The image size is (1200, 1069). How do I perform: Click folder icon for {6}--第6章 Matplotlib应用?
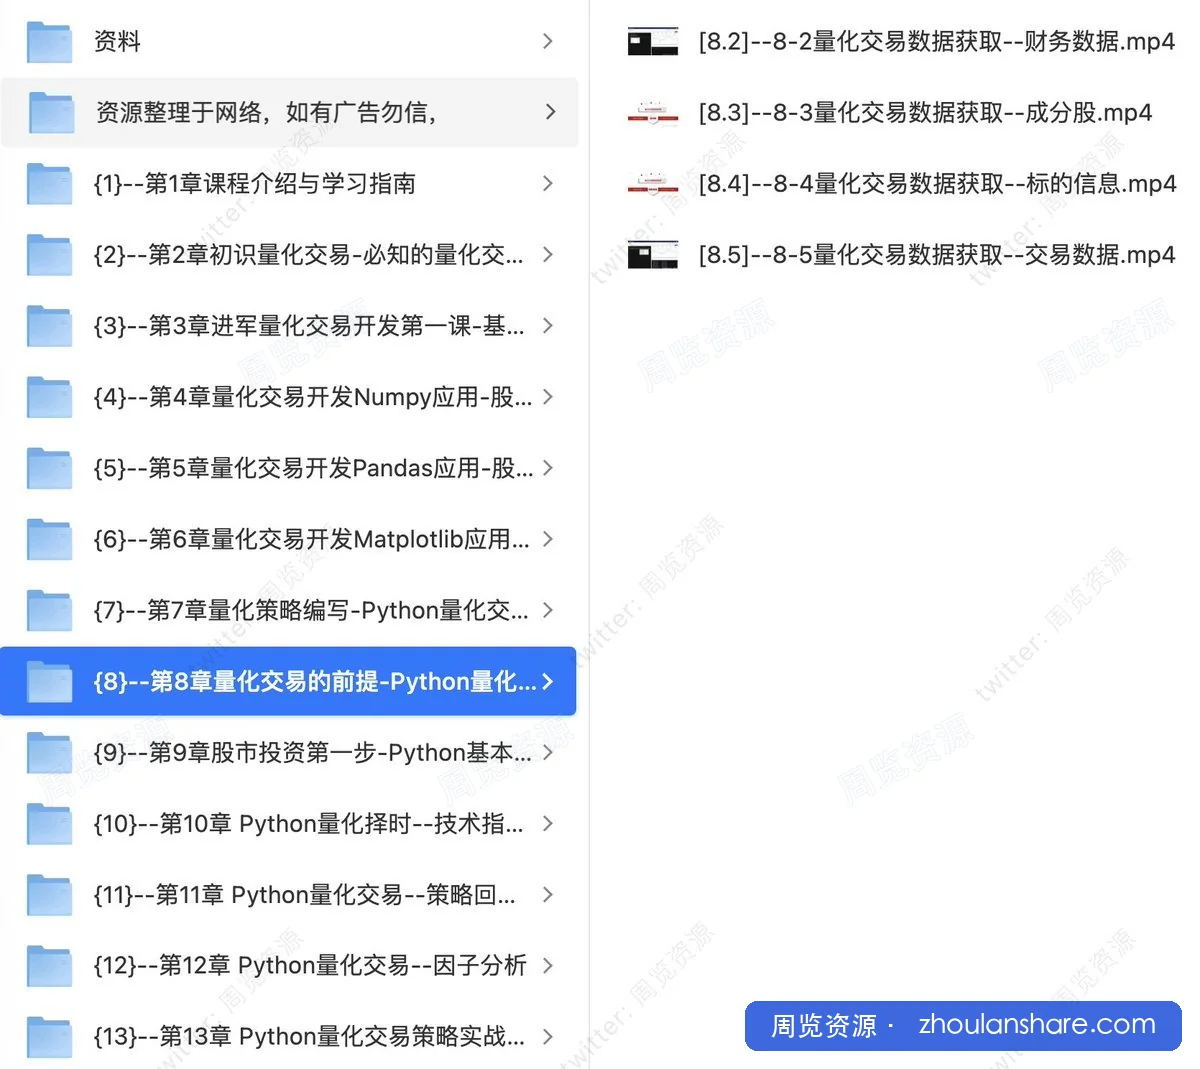tap(49, 539)
